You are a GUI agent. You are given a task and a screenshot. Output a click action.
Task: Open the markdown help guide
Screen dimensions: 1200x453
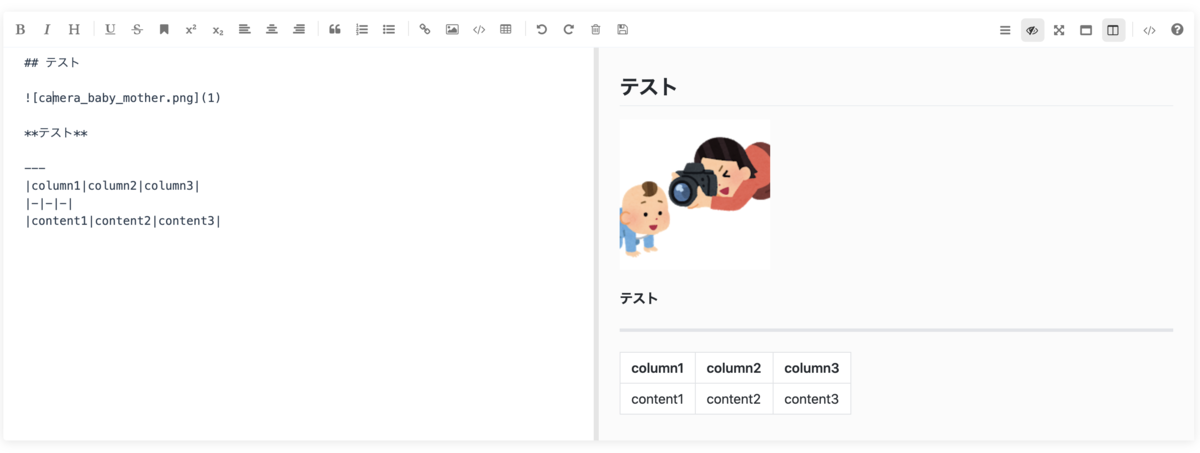point(1177,30)
